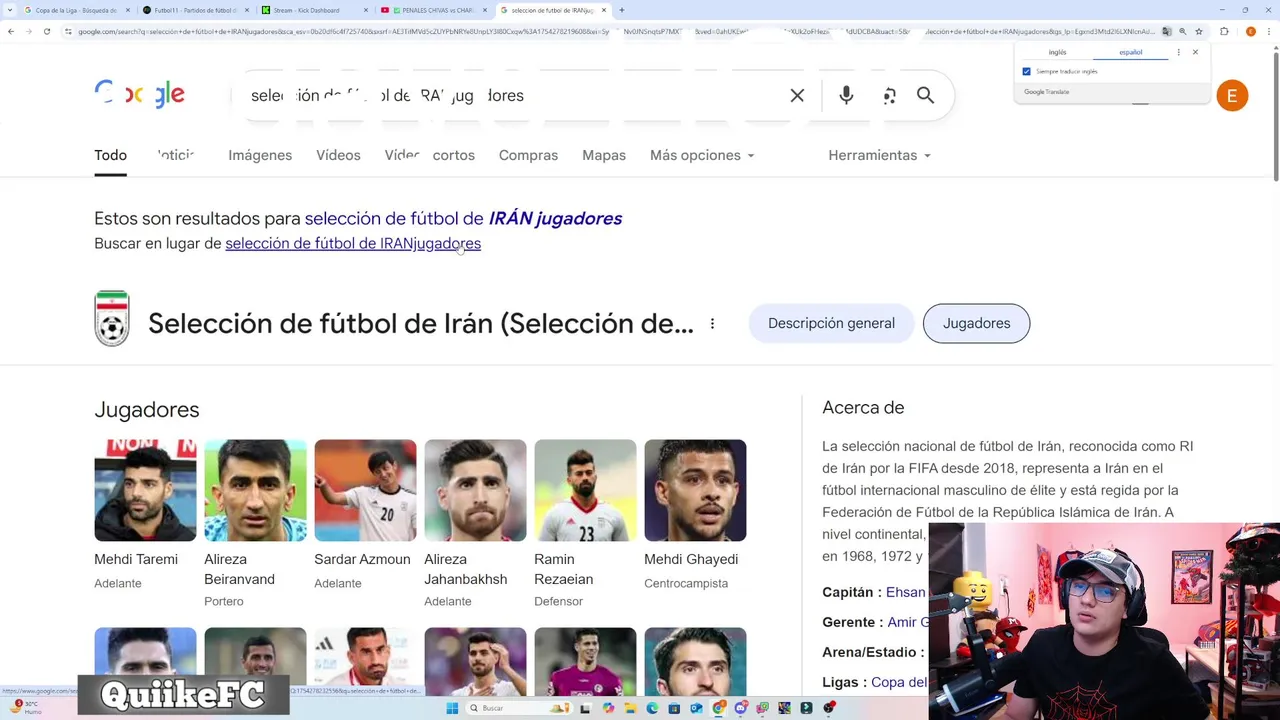This screenshot has height=720, width=1280.
Task: Submit the search with the magnifying glass icon
Action: click(x=925, y=95)
